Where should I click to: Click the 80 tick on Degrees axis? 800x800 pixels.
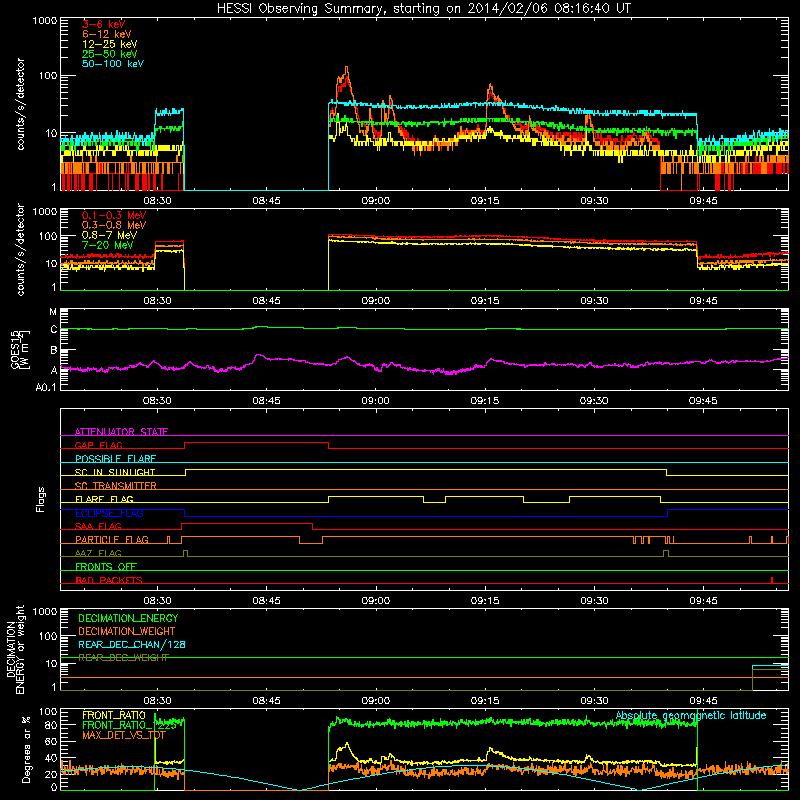(51, 725)
